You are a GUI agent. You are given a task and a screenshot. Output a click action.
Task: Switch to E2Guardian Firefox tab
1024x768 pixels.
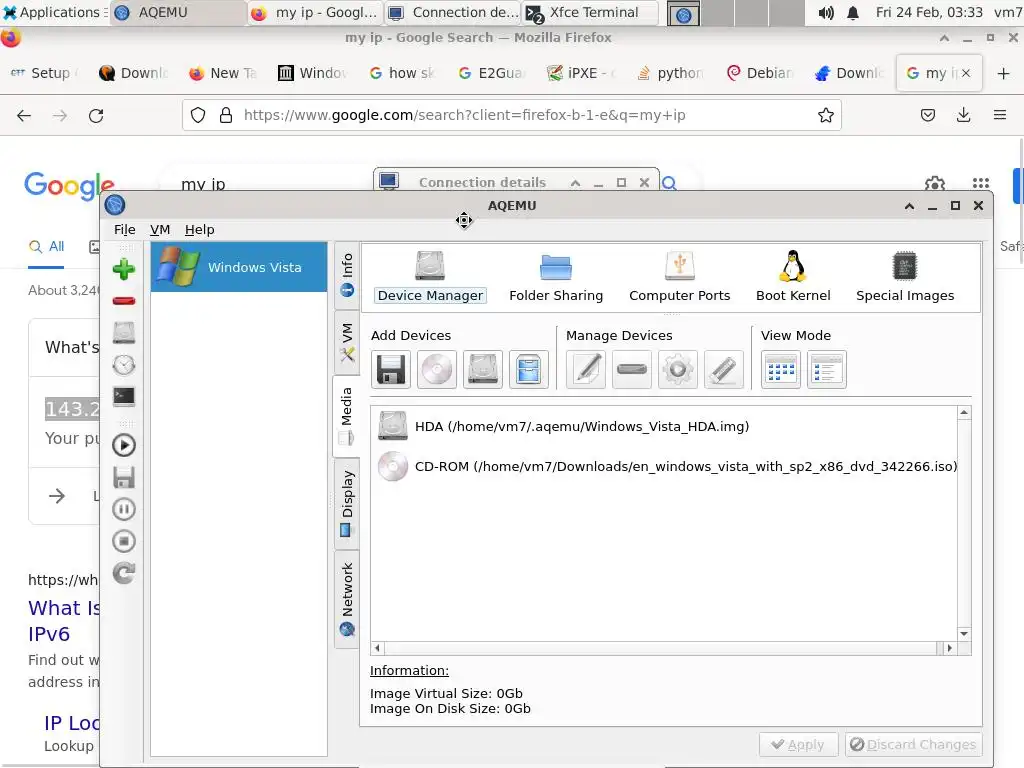pyautogui.click(x=491, y=73)
